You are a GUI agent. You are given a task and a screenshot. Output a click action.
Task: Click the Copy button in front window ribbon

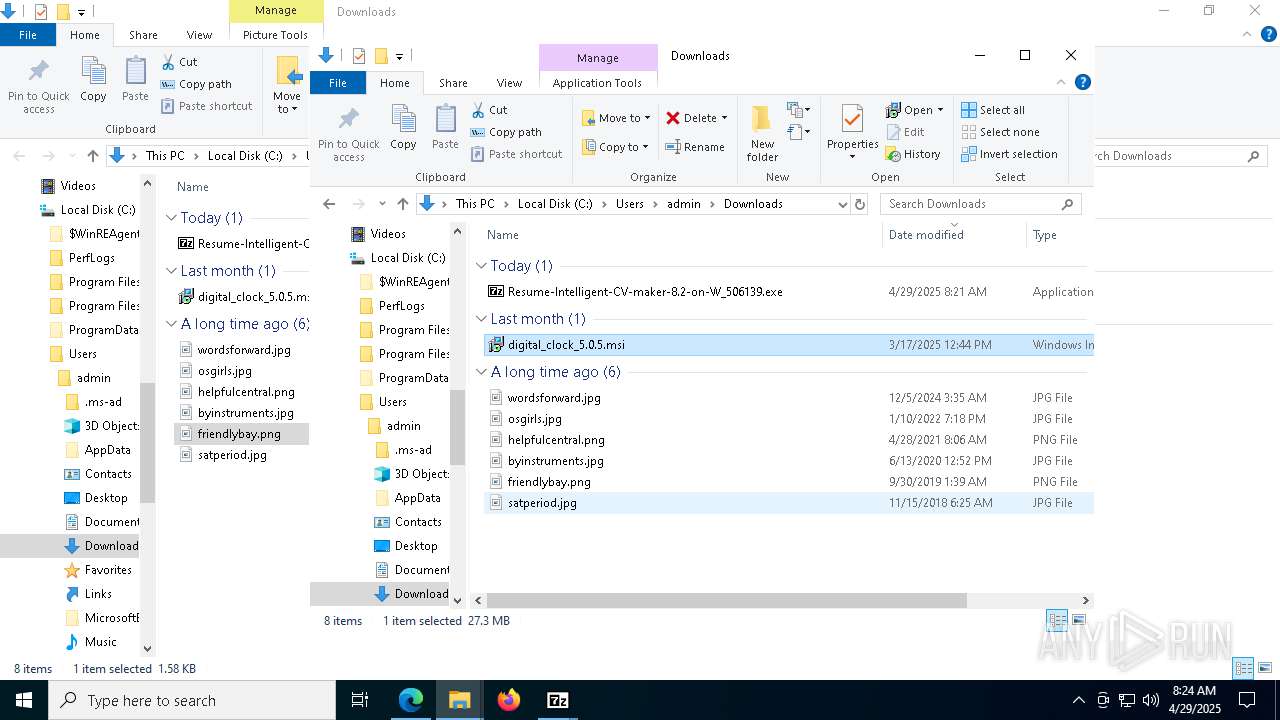coord(403,127)
